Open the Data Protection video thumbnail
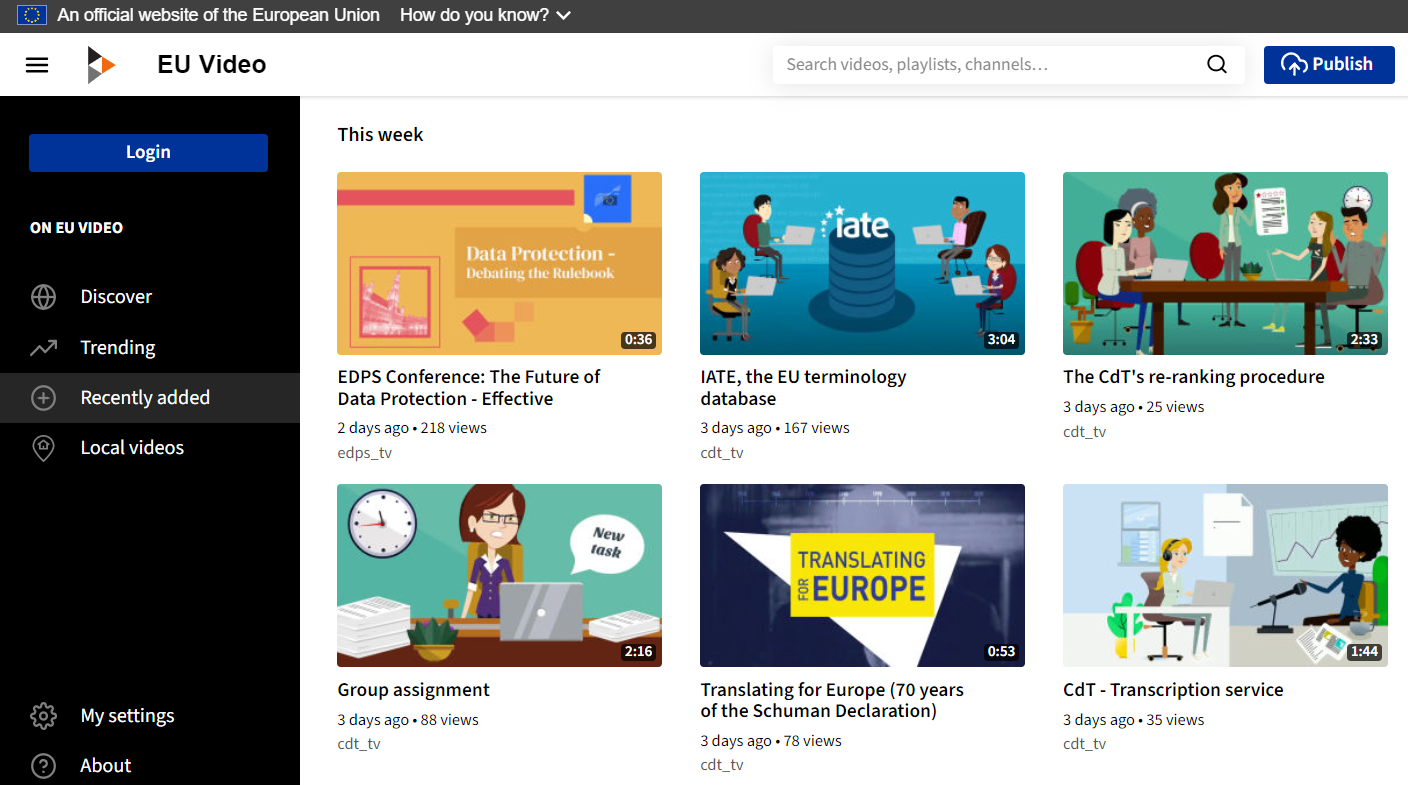 499,263
